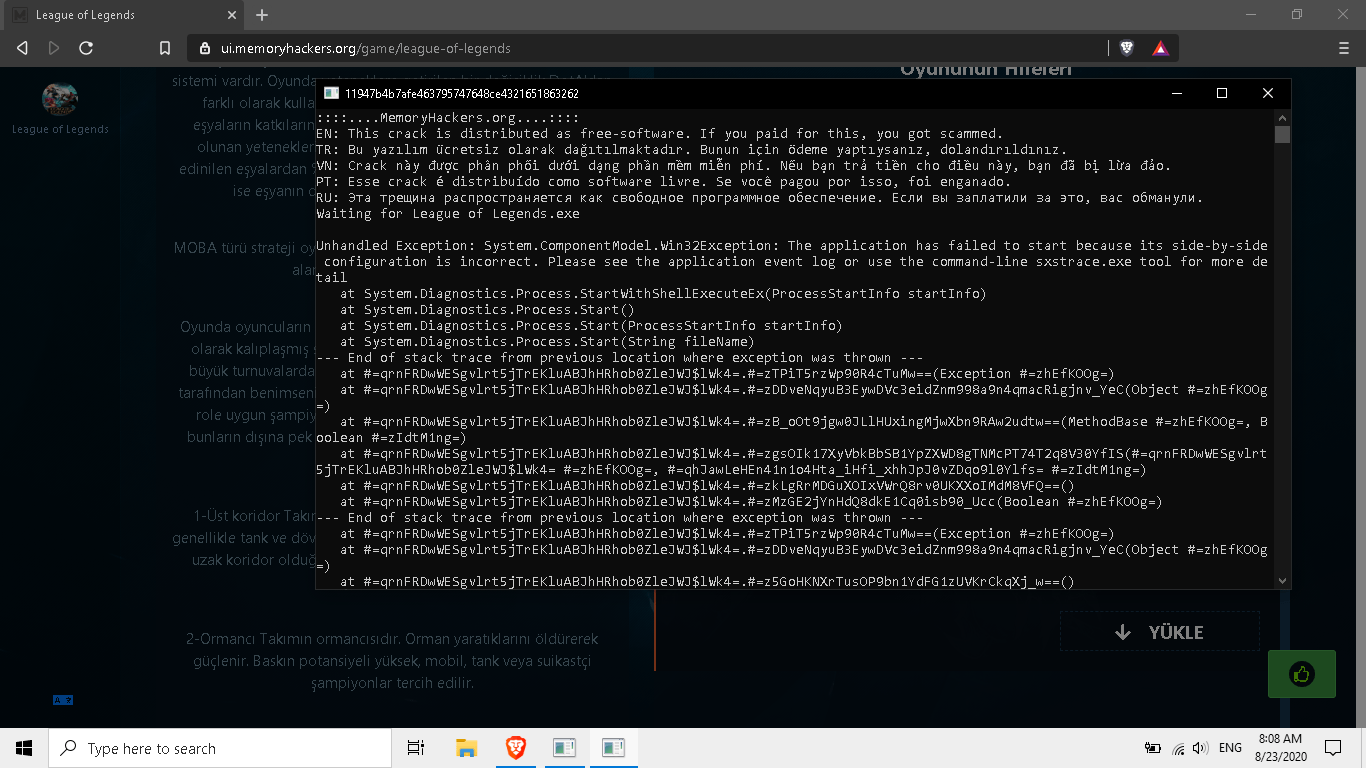Click the YÜKLE download button
Screen dimensions: 1366x768
tap(1160, 632)
